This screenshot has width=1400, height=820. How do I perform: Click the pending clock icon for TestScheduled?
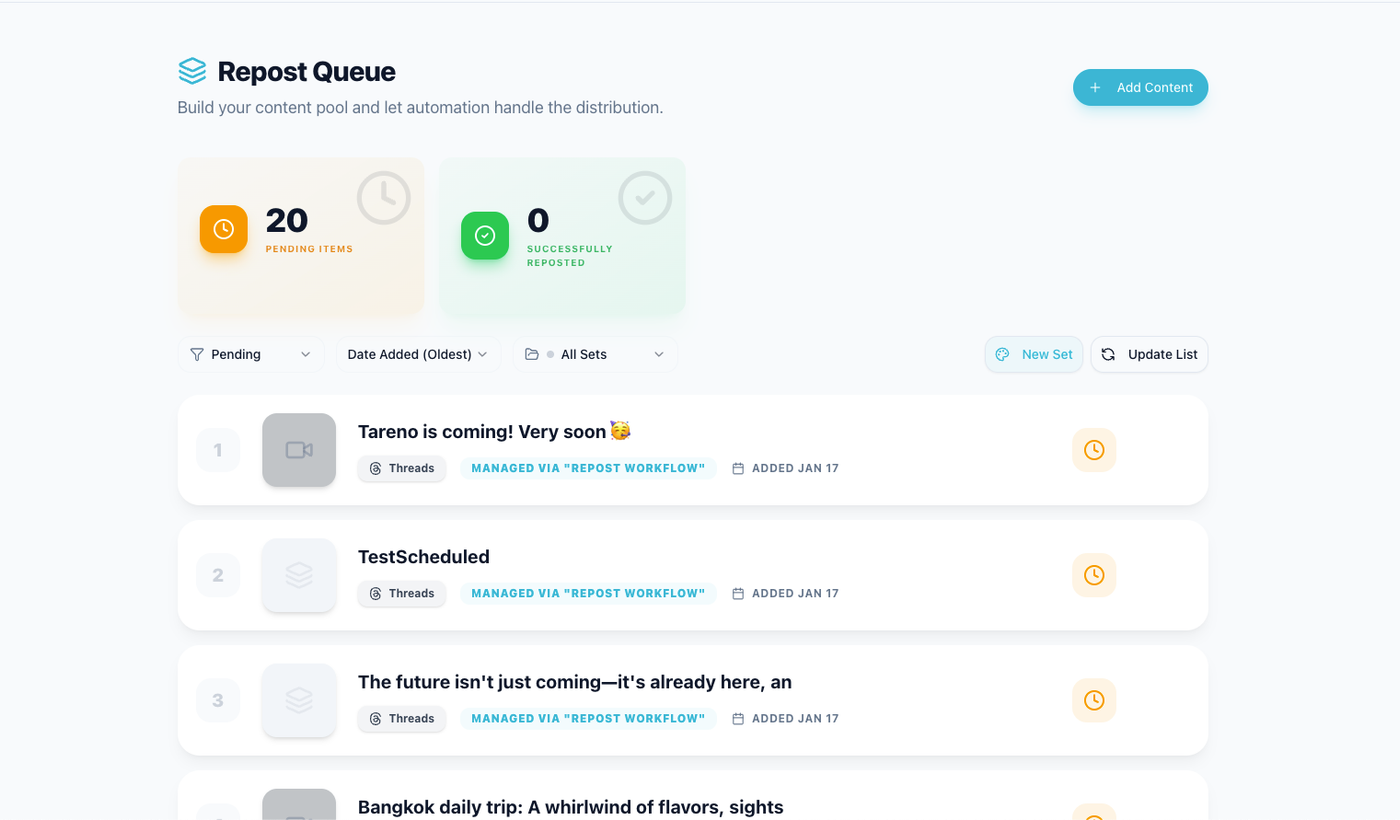pos(1094,575)
